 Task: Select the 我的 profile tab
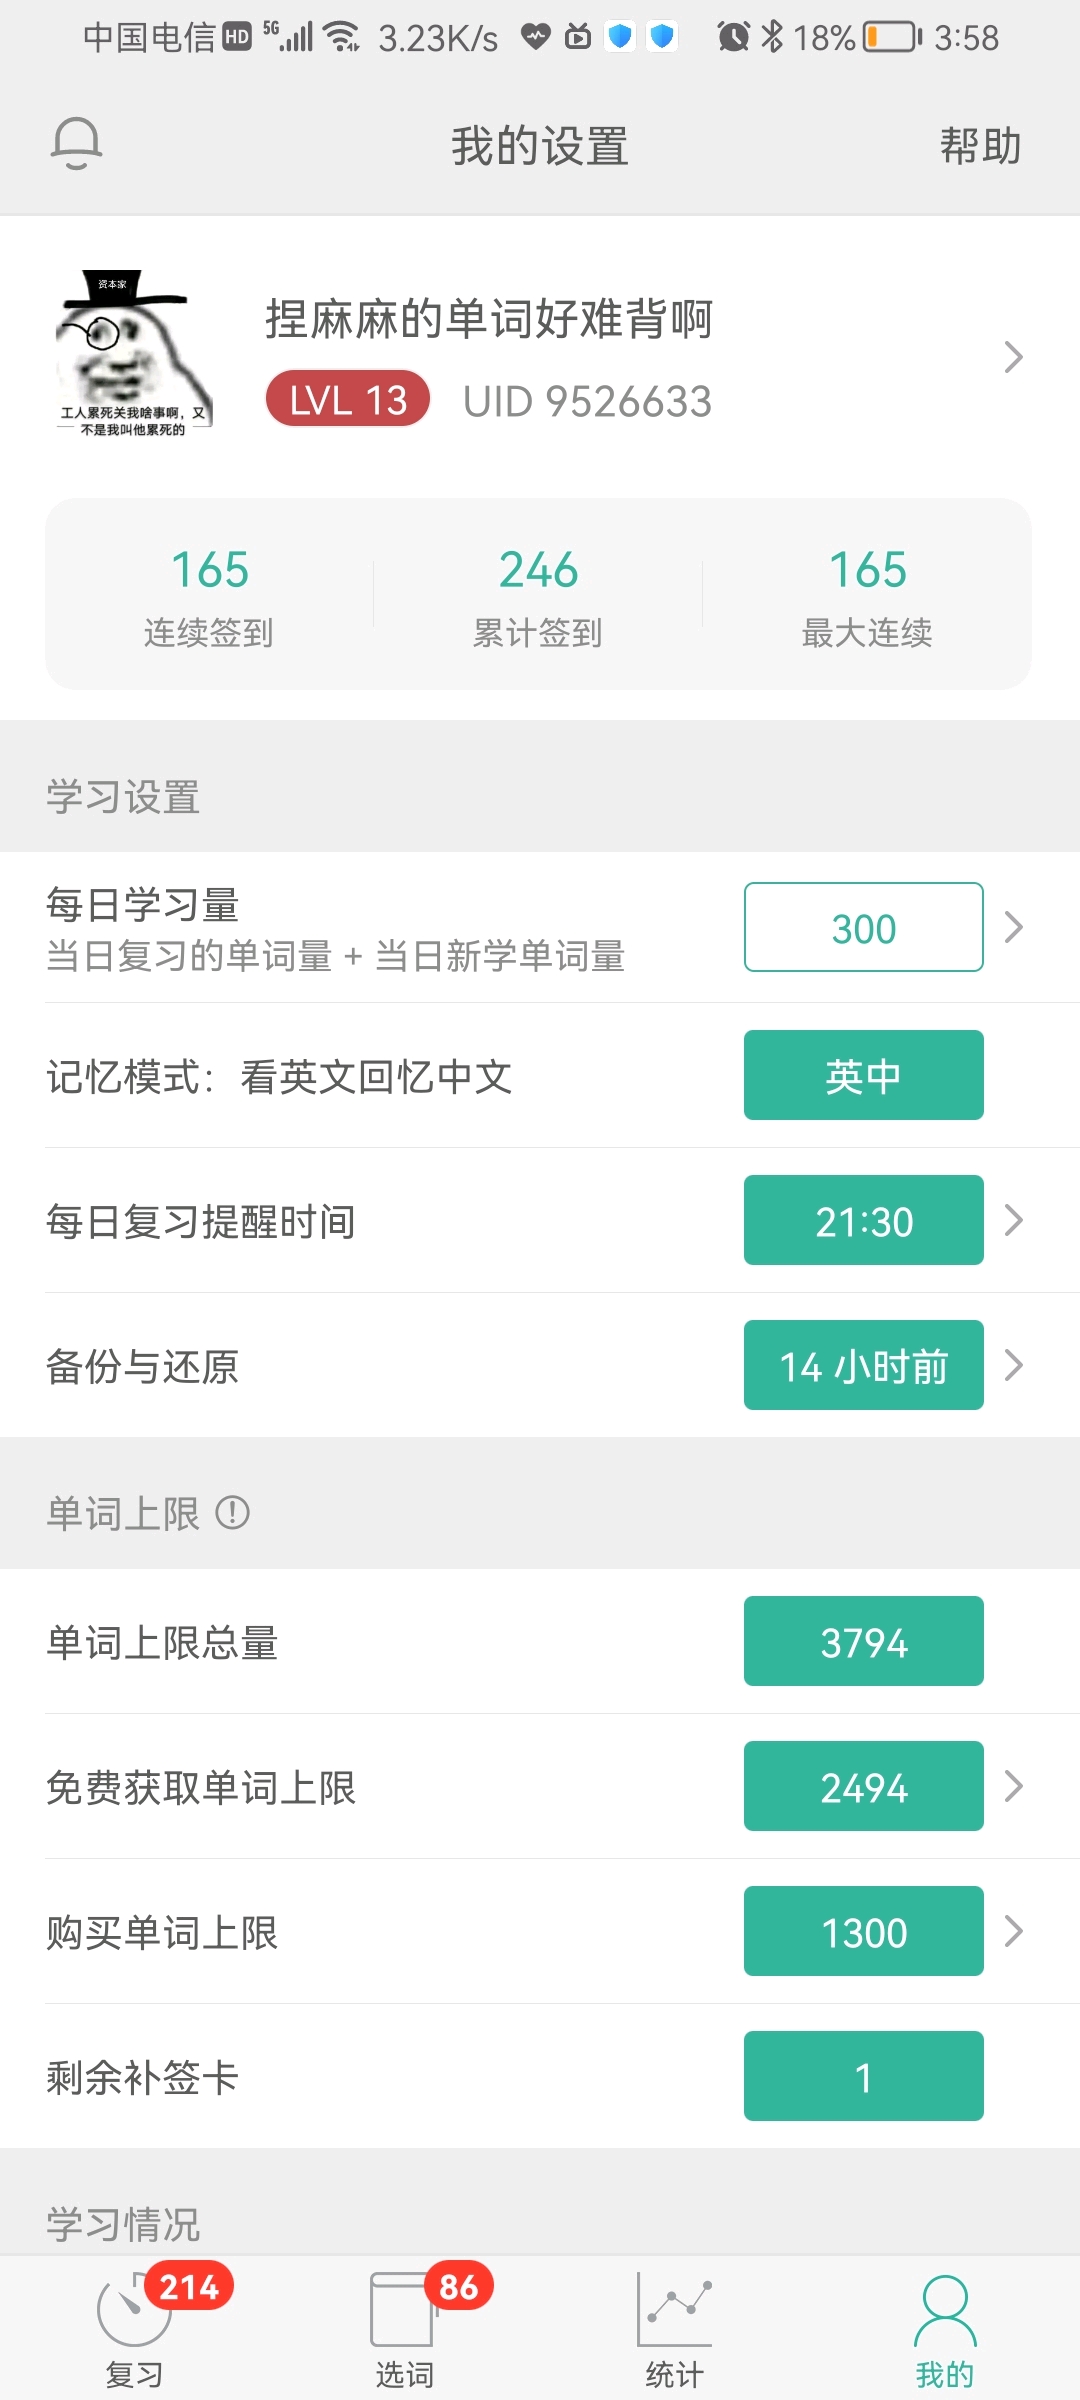coord(945,2326)
